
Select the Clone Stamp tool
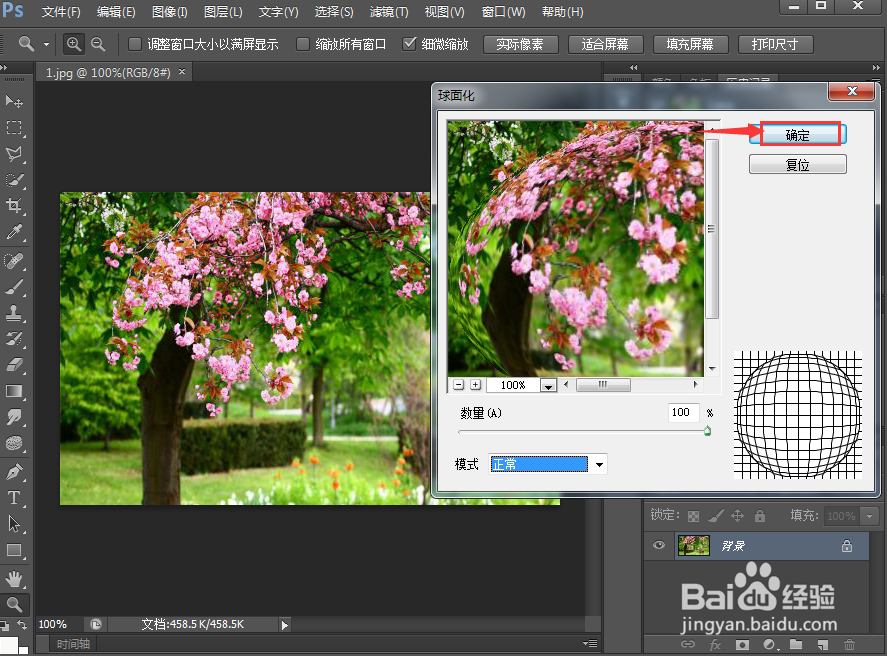pos(14,313)
